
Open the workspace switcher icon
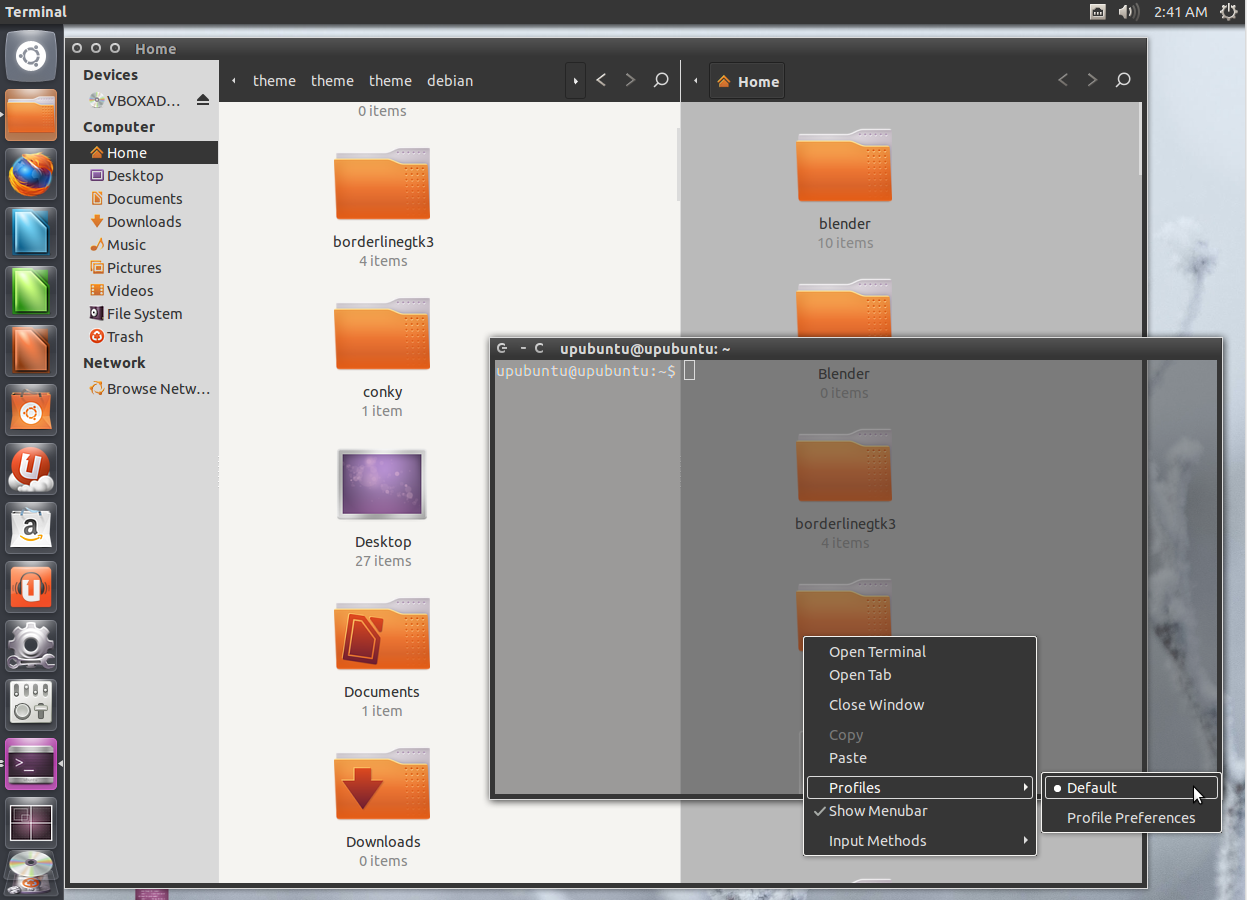tap(31, 823)
